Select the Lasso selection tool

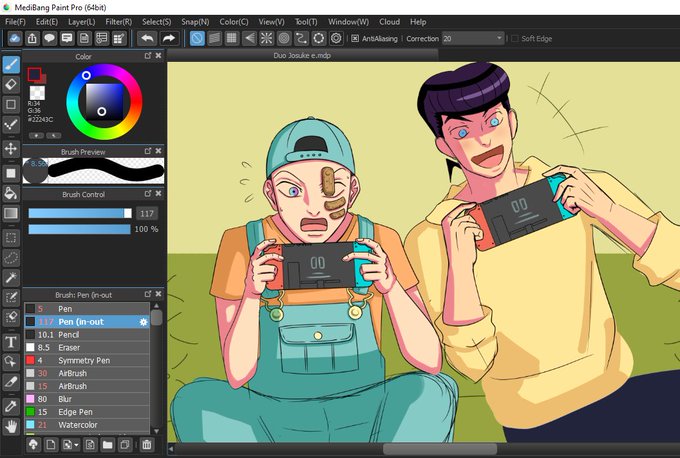pyautogui.click(x=11, y=258)
